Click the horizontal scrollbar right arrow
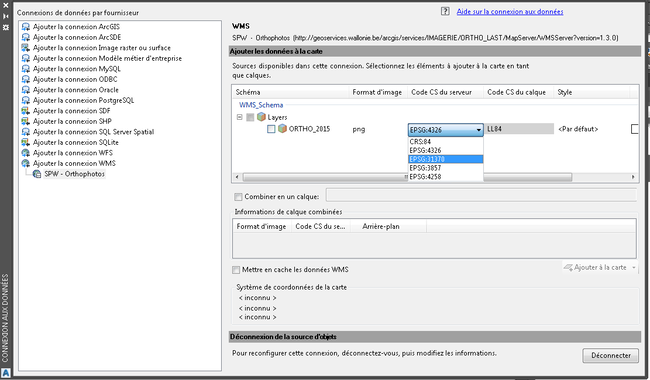Image resolution: width=650 pixels, height=380 pixels. click(633, 177)
